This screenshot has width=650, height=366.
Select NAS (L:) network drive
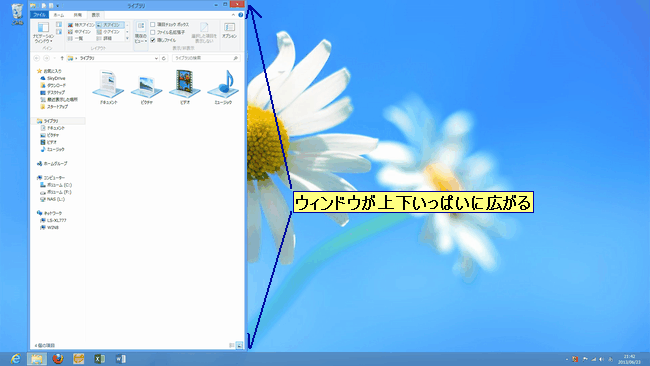coord(53,199)
